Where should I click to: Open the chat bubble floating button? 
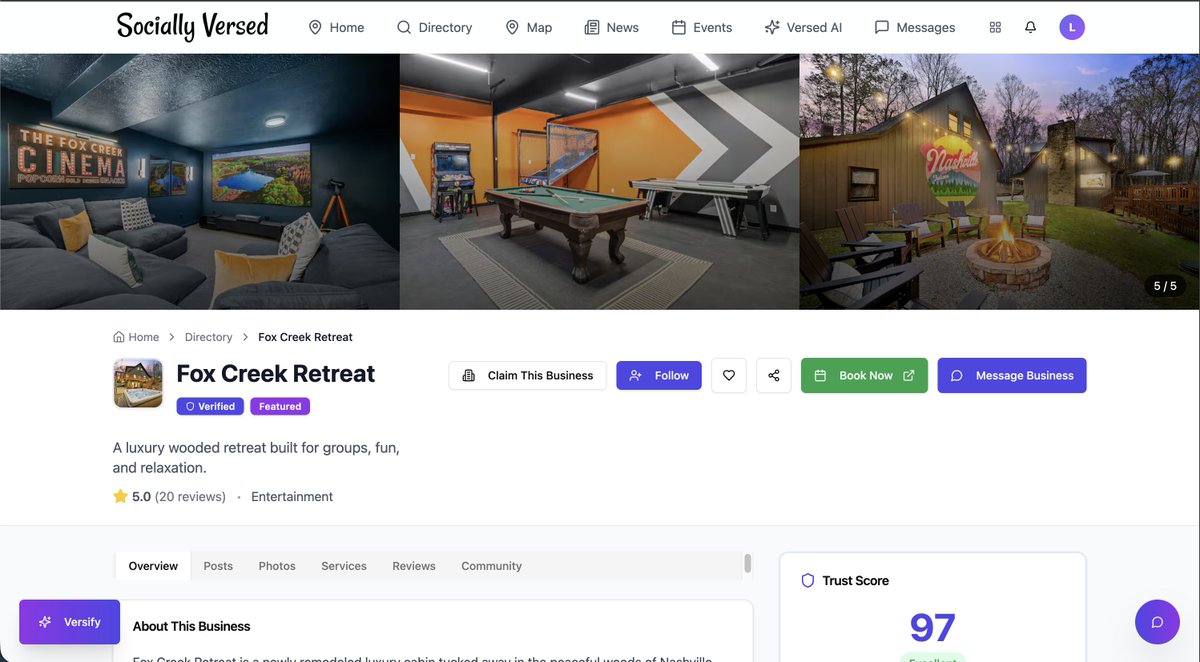[x=1157, y=622]
